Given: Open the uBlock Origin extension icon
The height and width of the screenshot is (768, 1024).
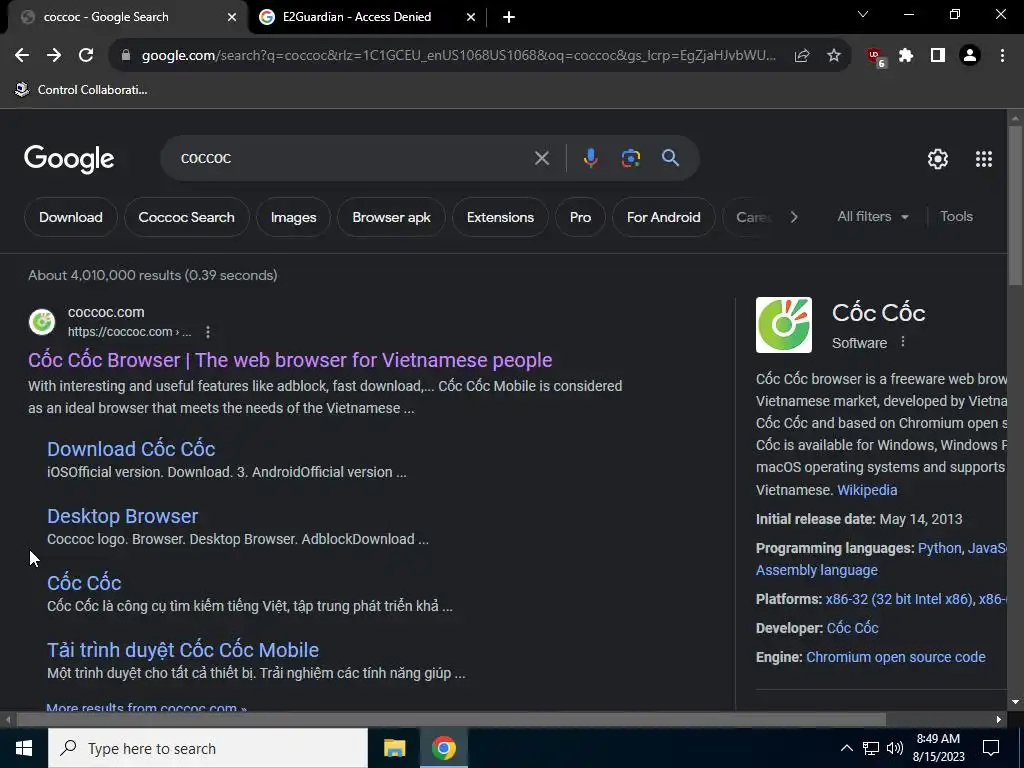Looking at the screenshot, I should coord(876,57).
